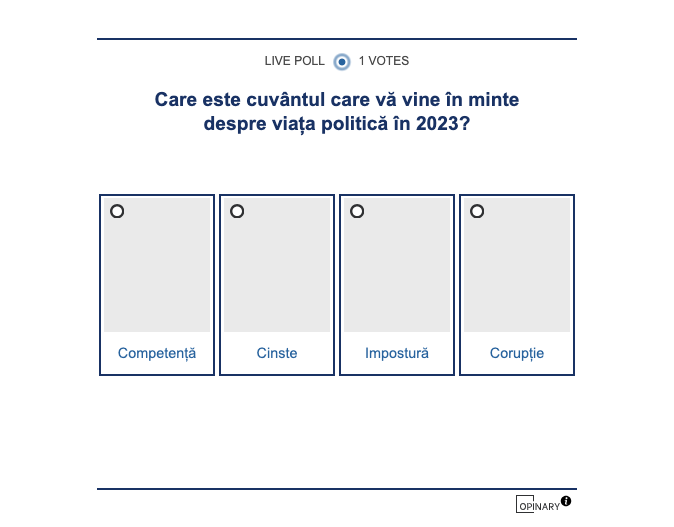The height and width of the screenshot is (527, 674).
Task: Vote via the Cinste text label
Action: point(277,353)
